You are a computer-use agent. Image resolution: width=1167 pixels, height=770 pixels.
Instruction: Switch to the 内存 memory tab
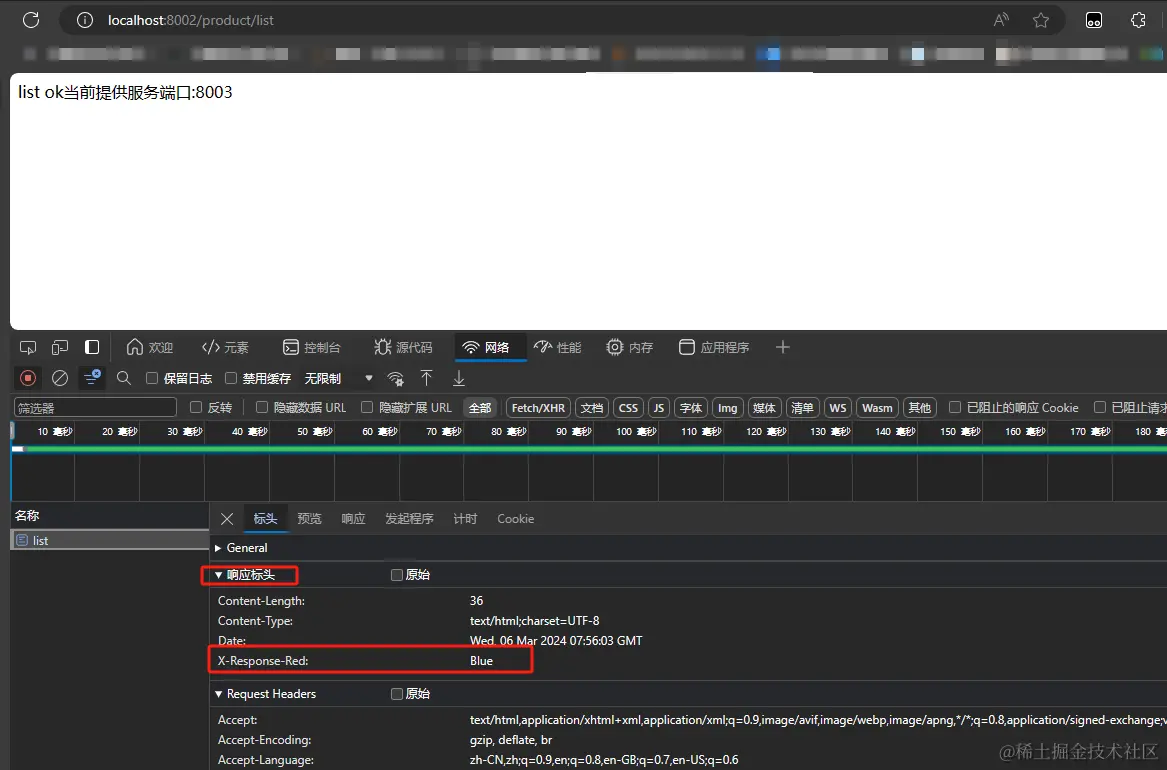pos(630,347)
